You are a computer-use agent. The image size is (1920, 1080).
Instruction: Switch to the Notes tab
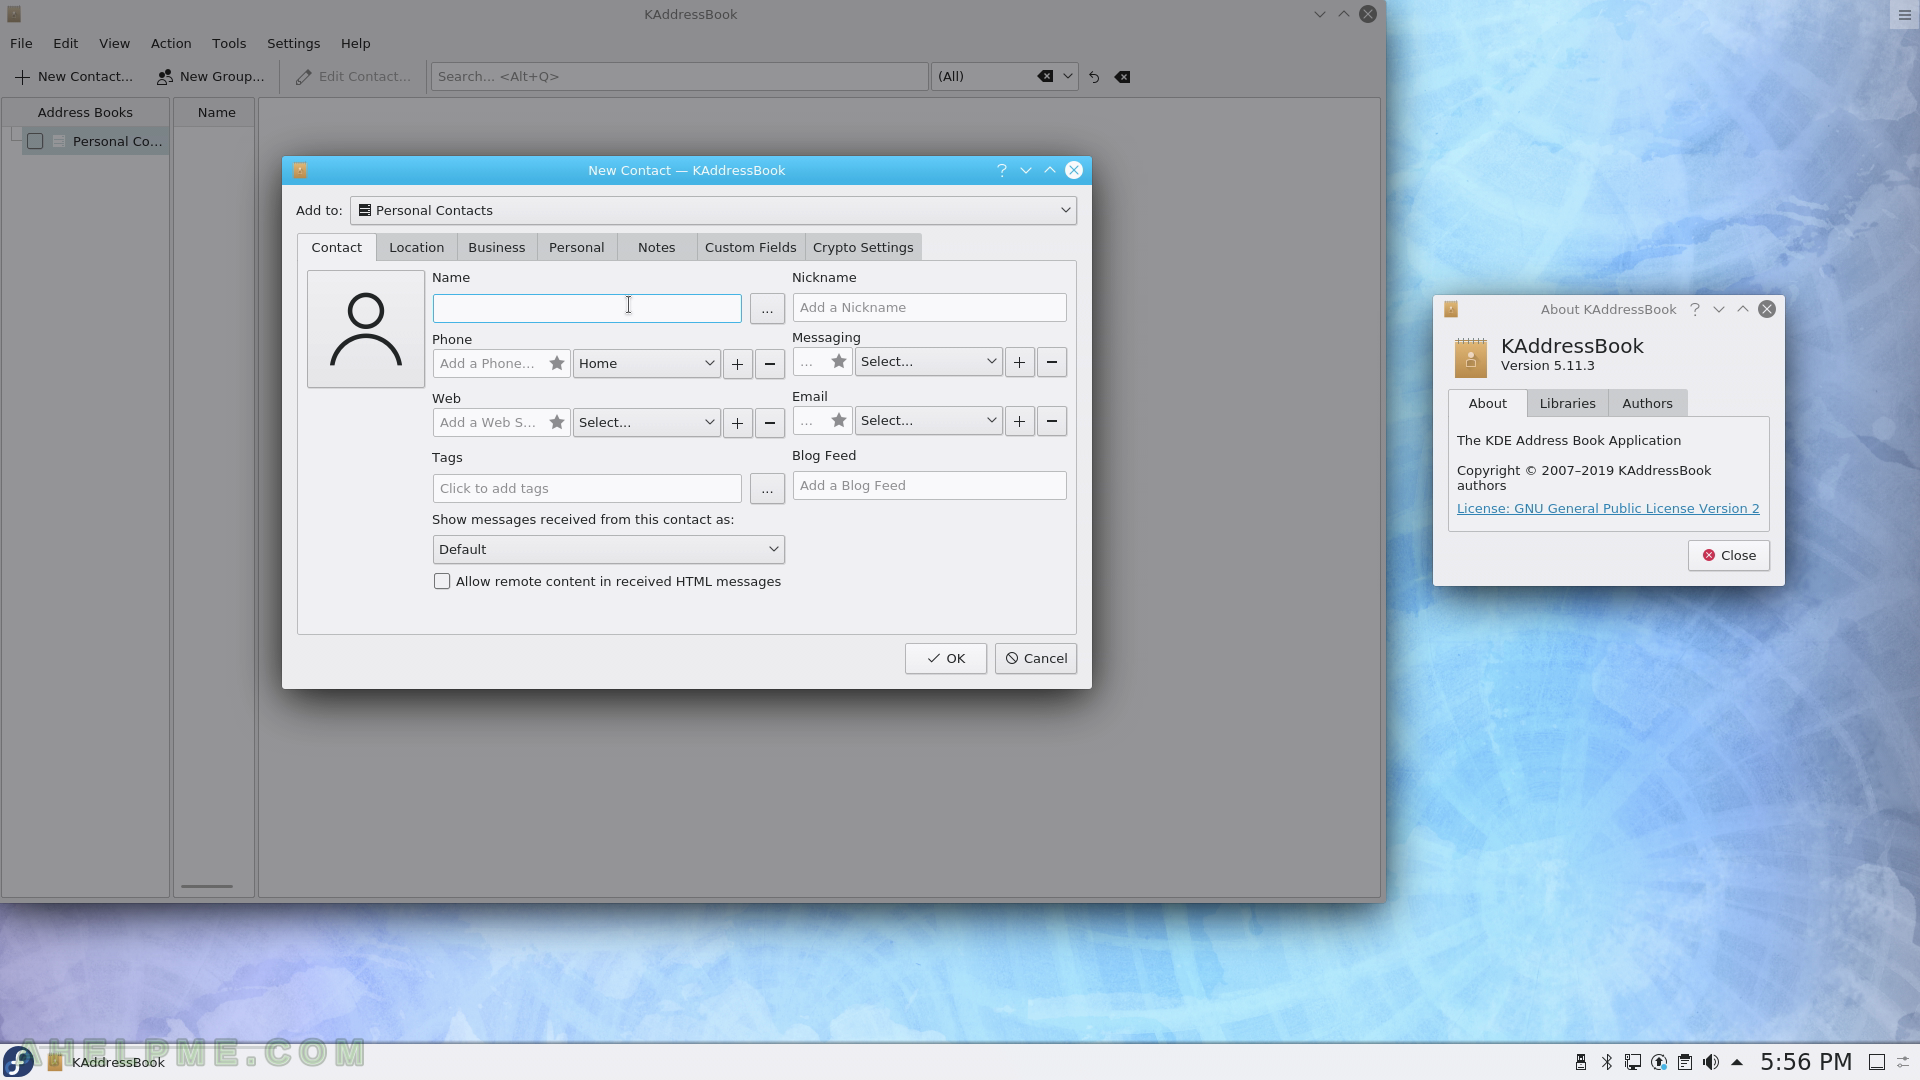pos(656,247)
